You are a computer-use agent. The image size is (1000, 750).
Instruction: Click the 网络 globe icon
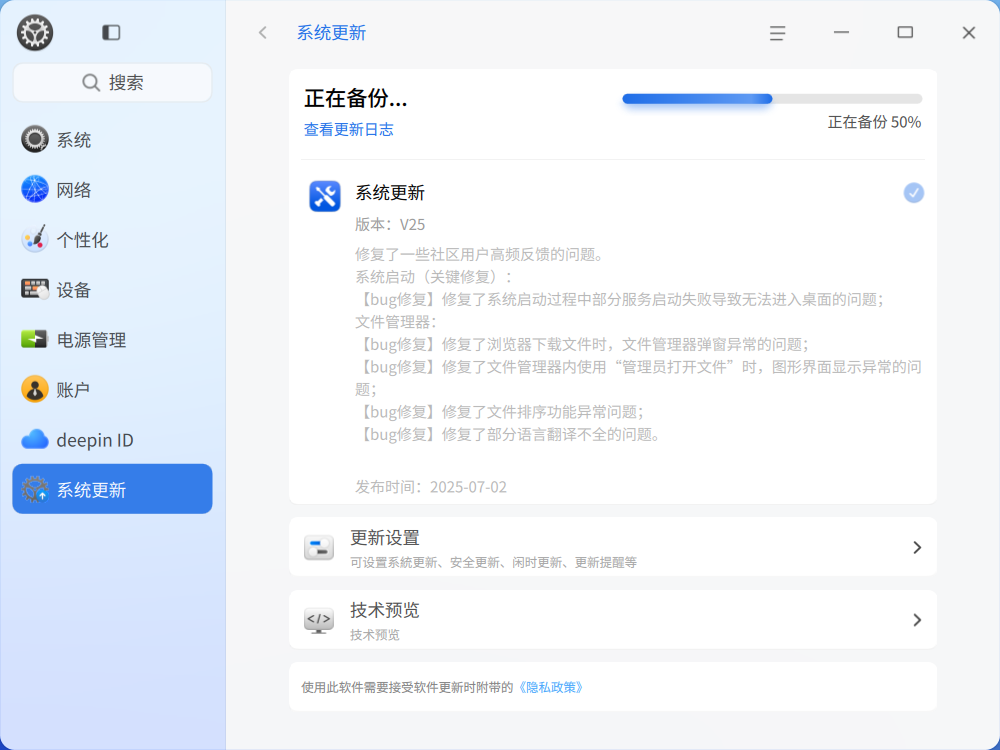(x=34, y=189)
